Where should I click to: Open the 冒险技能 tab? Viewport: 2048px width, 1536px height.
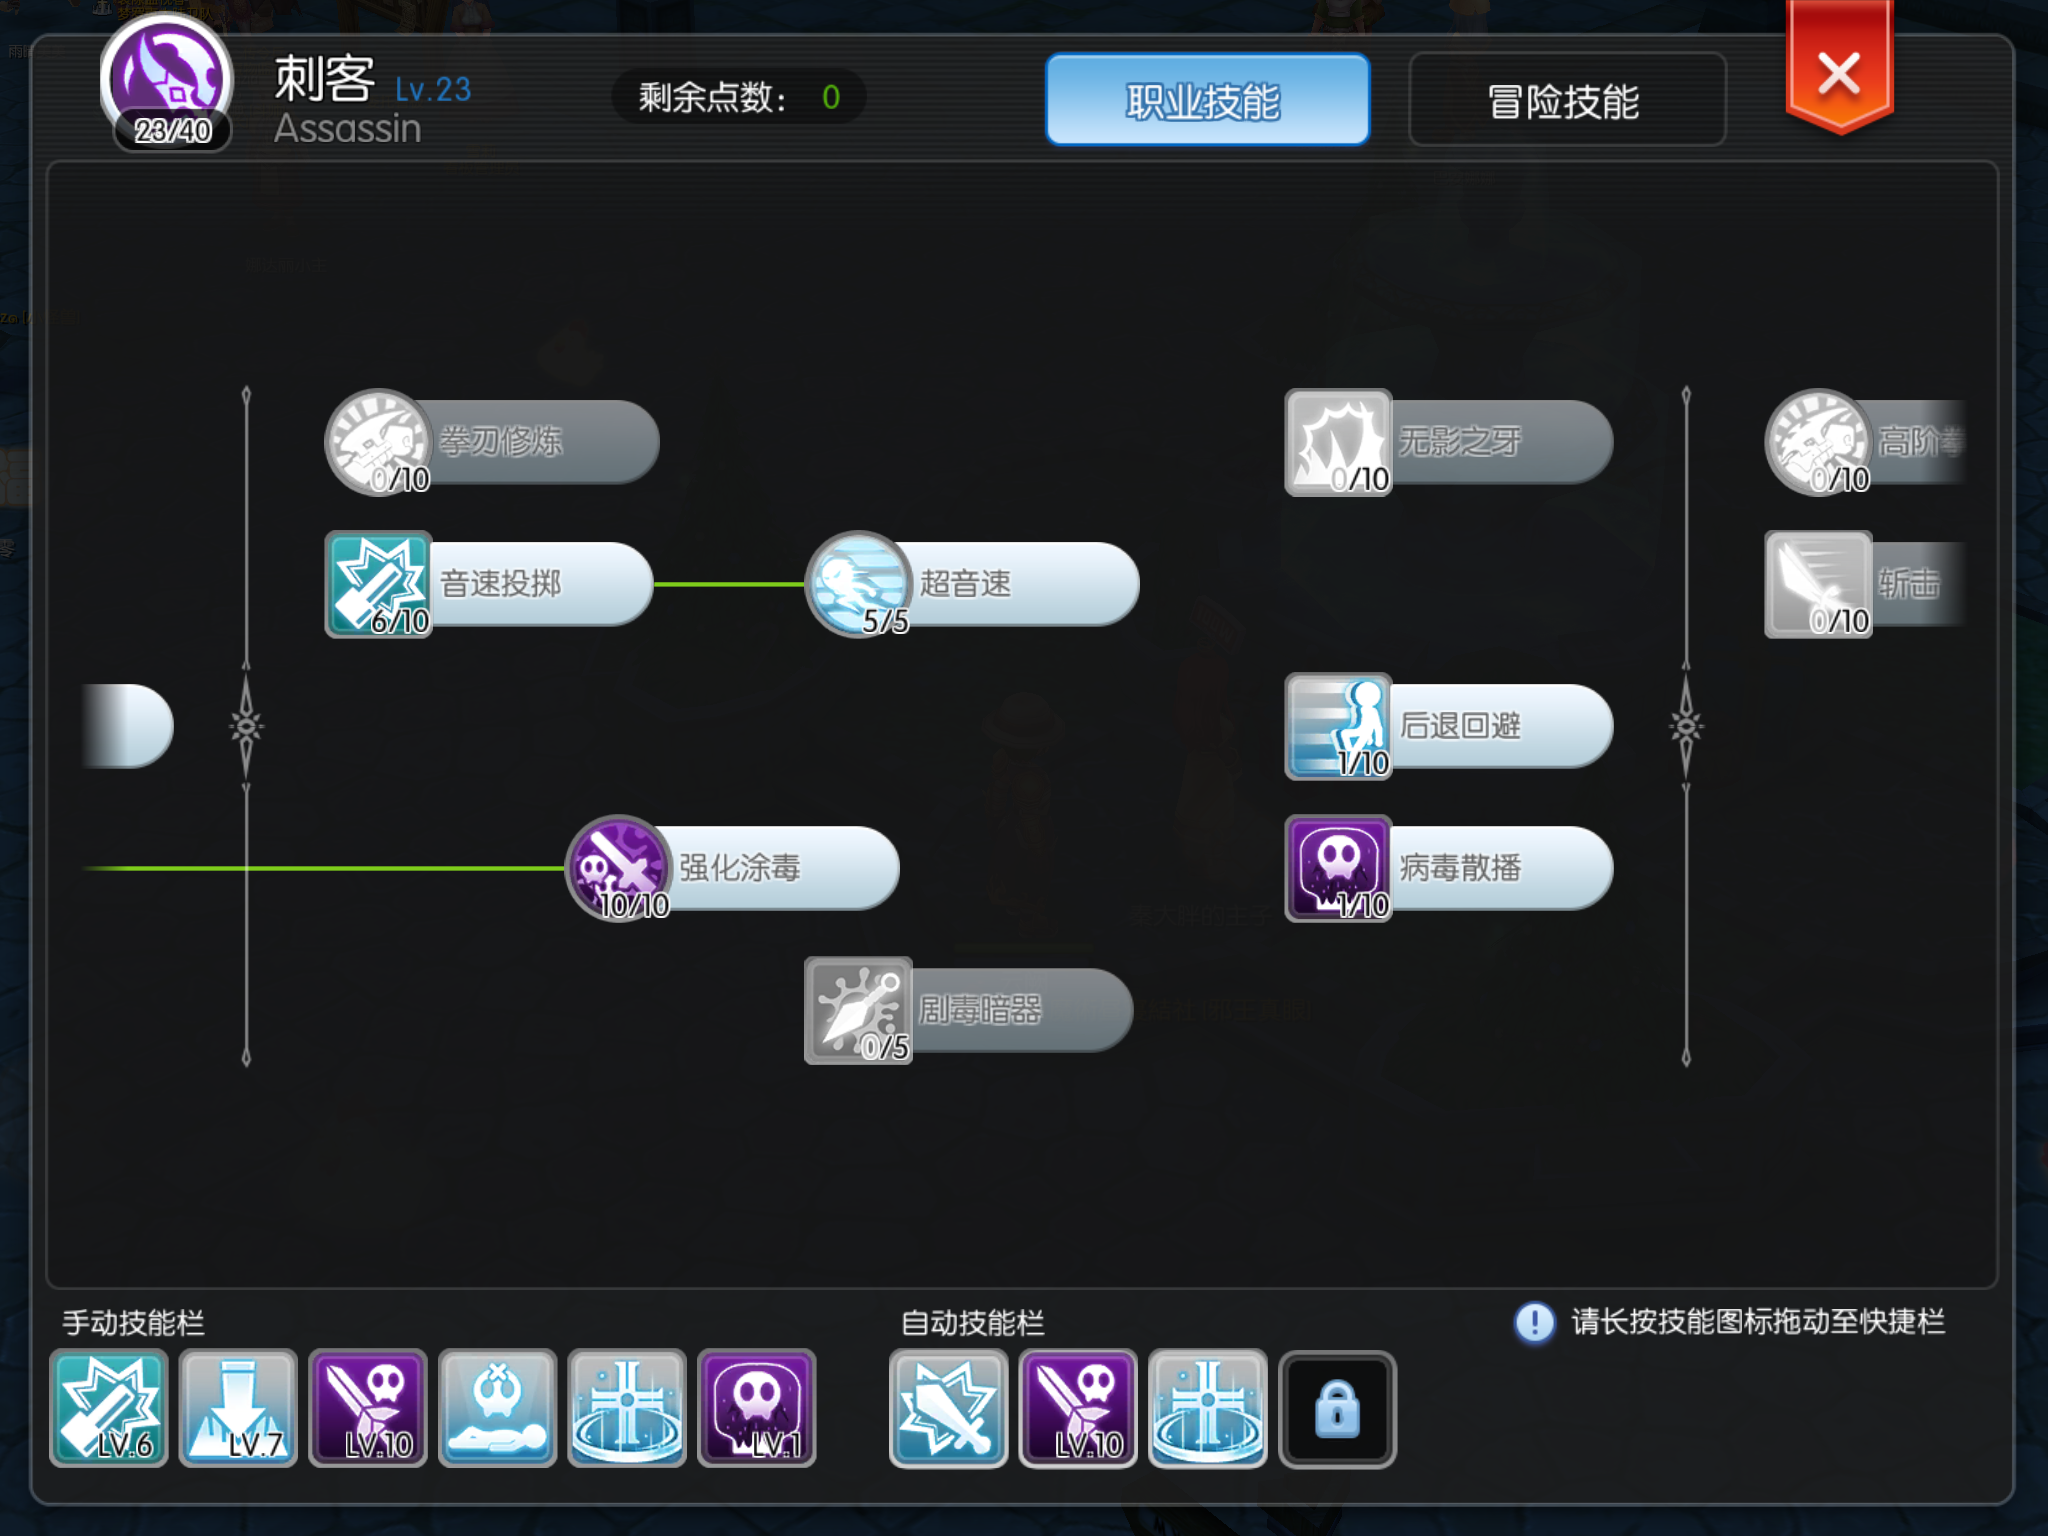pyautogui.click(x=1567, y=100)
